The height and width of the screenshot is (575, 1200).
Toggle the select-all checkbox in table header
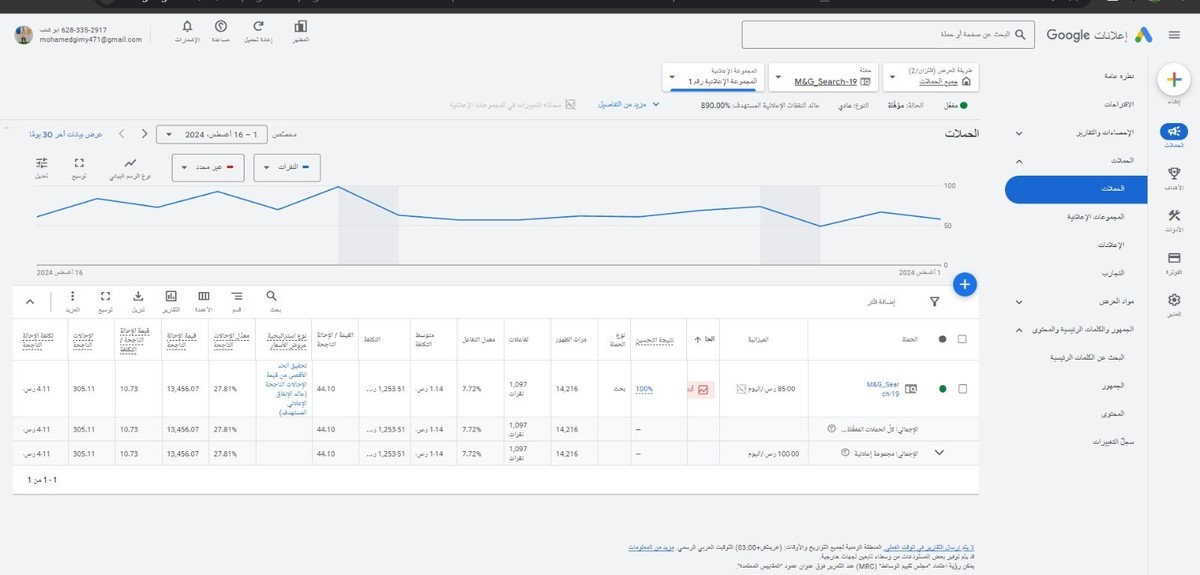(962, 339)
